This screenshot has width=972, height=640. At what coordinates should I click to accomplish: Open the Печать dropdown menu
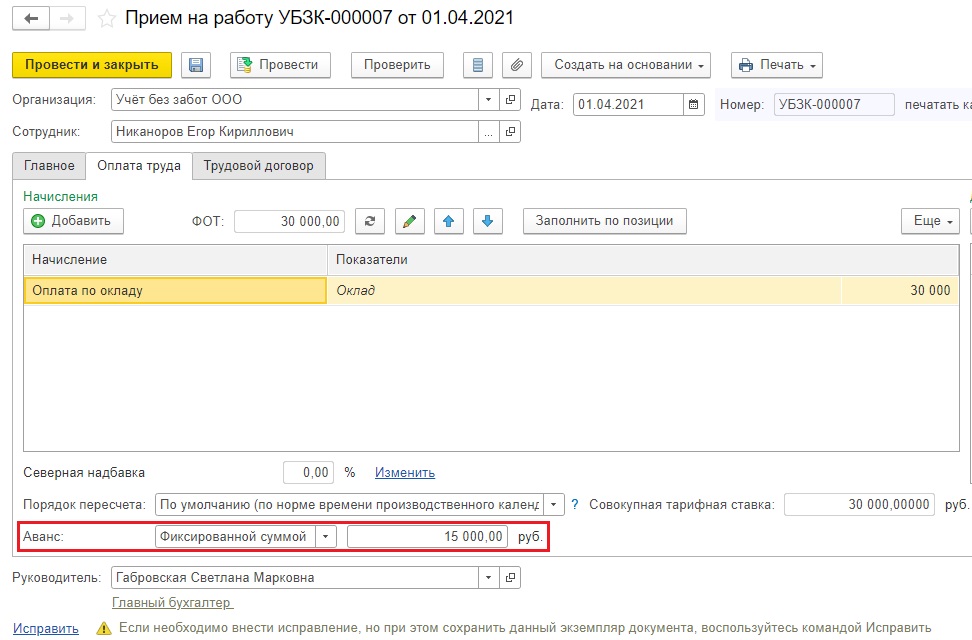(x=777, y=65)
